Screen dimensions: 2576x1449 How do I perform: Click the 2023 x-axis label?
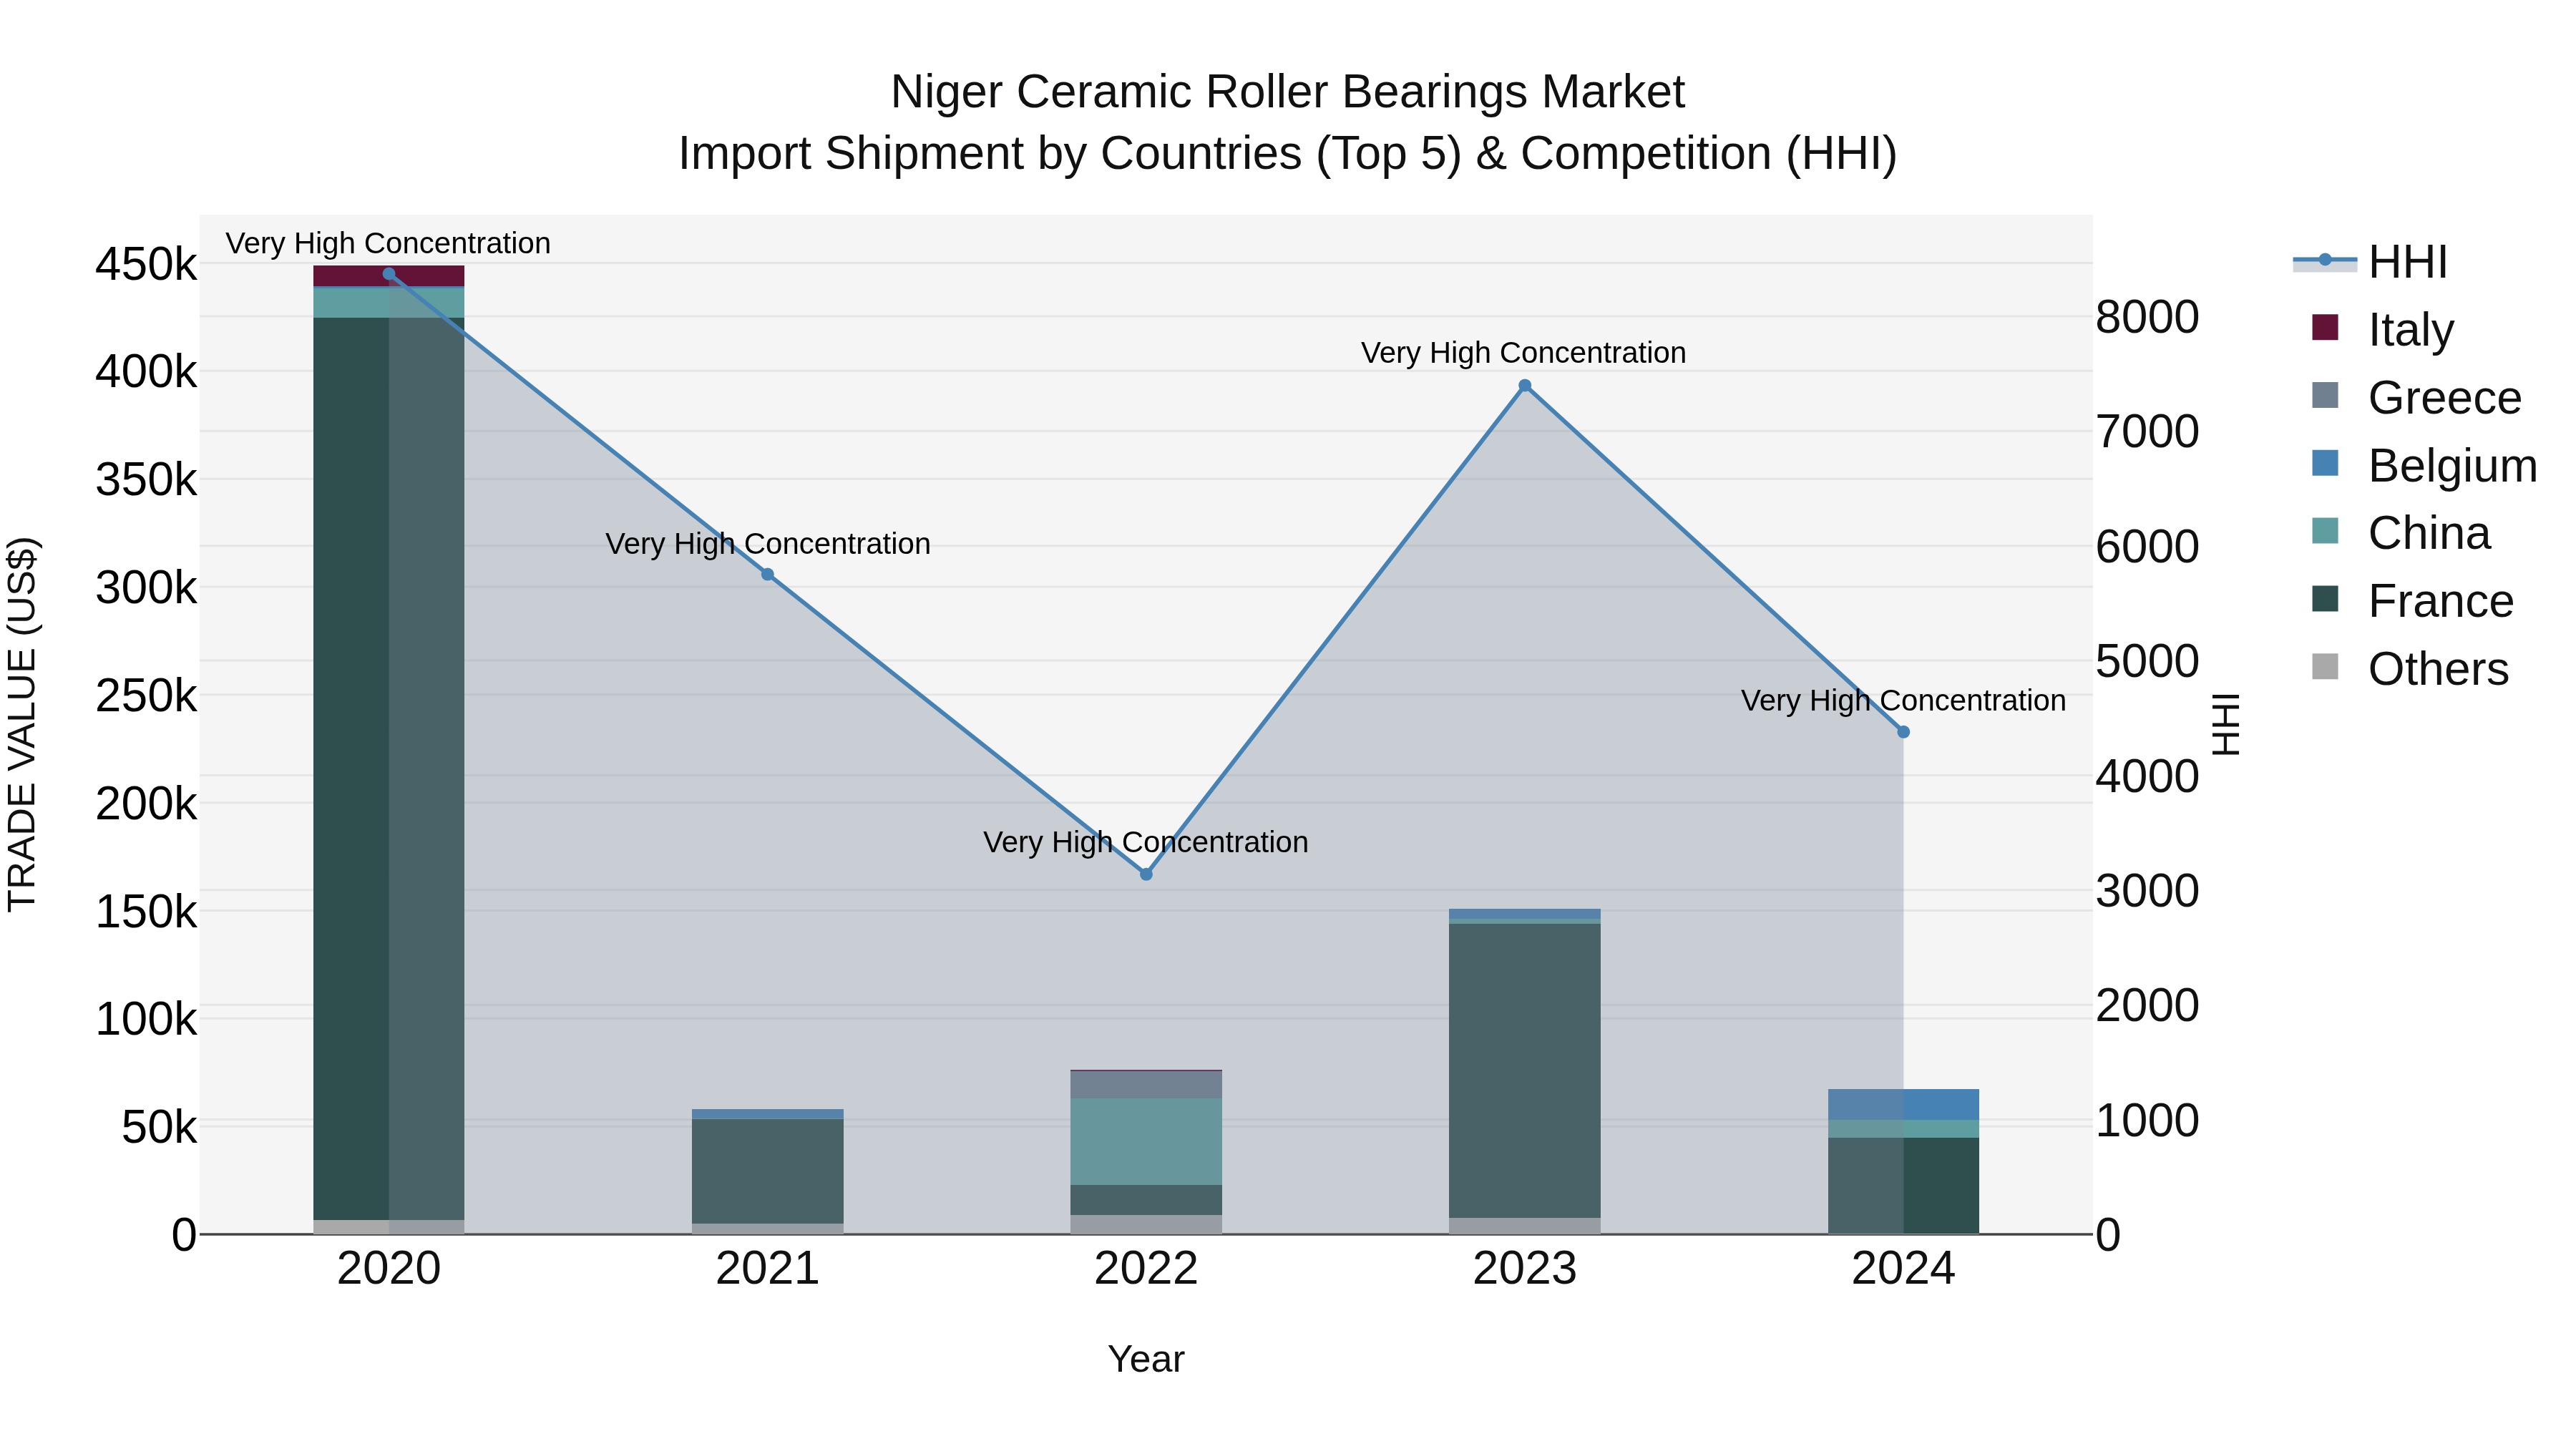1525,1269
